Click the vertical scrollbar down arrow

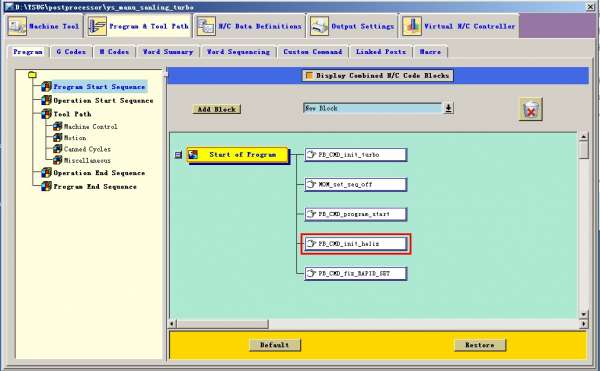pyautogui.click(x=584, y=314)
